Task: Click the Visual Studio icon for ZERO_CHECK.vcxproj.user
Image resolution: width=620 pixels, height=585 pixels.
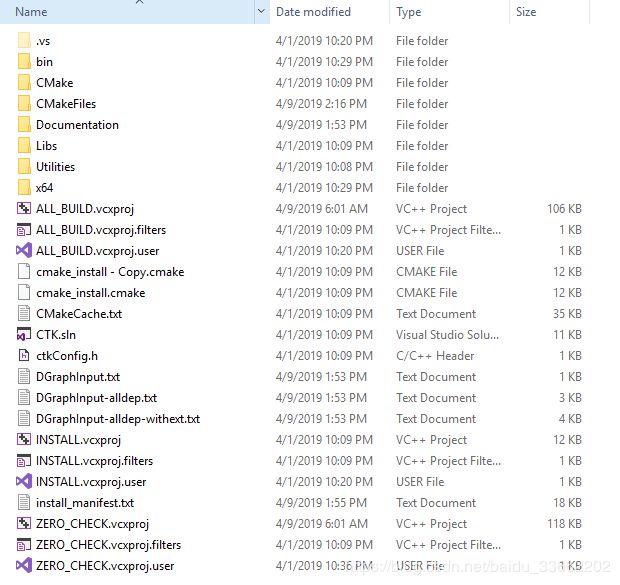Action: click(x=24, y=566)
